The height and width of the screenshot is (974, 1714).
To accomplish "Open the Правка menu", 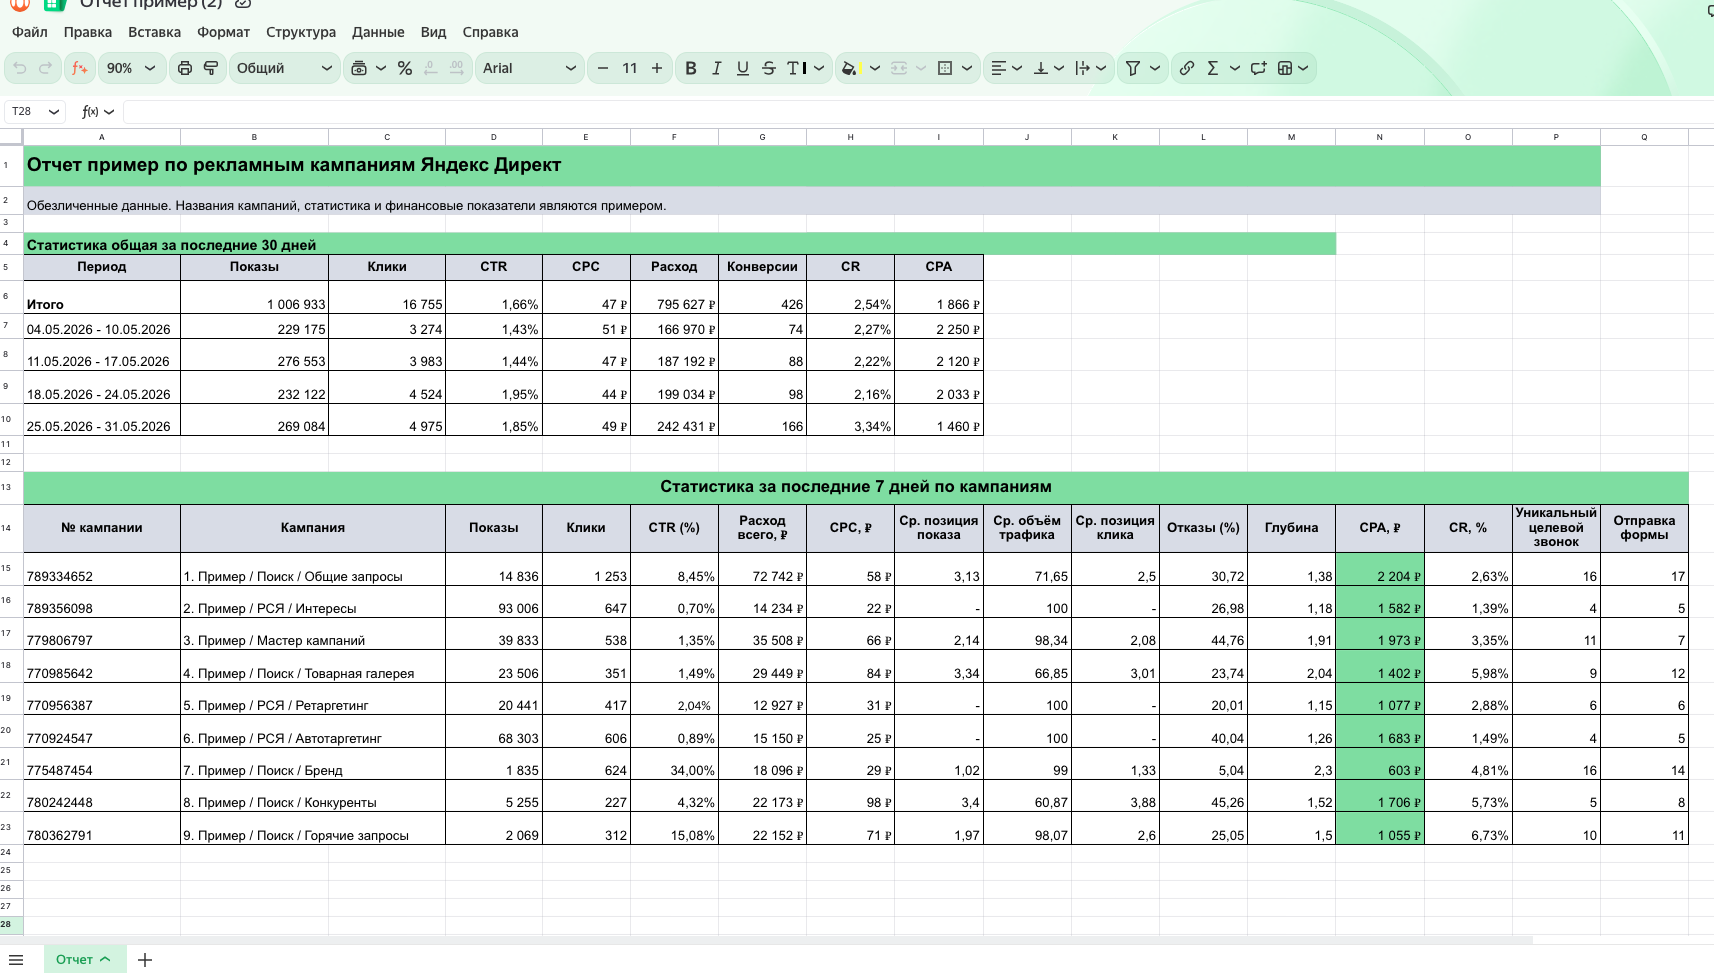I will [x=88, y=32].
